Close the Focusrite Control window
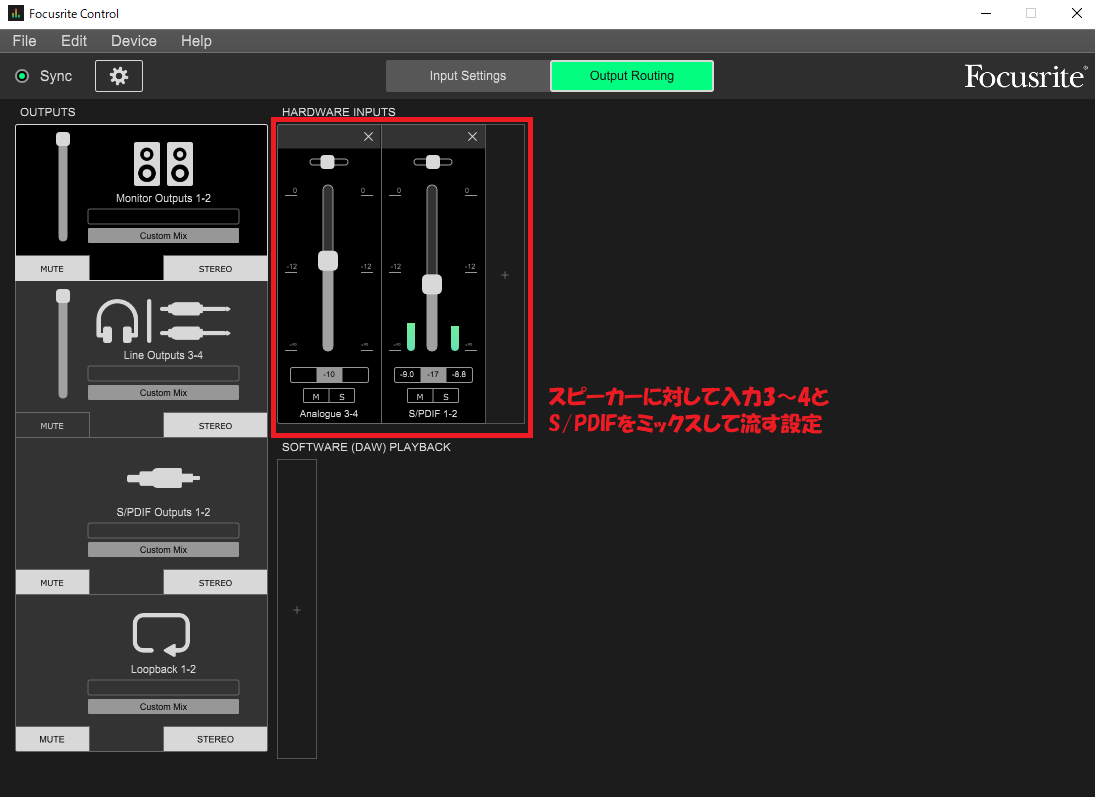Screen dimensions: 1095x797 click(1077, 13)
